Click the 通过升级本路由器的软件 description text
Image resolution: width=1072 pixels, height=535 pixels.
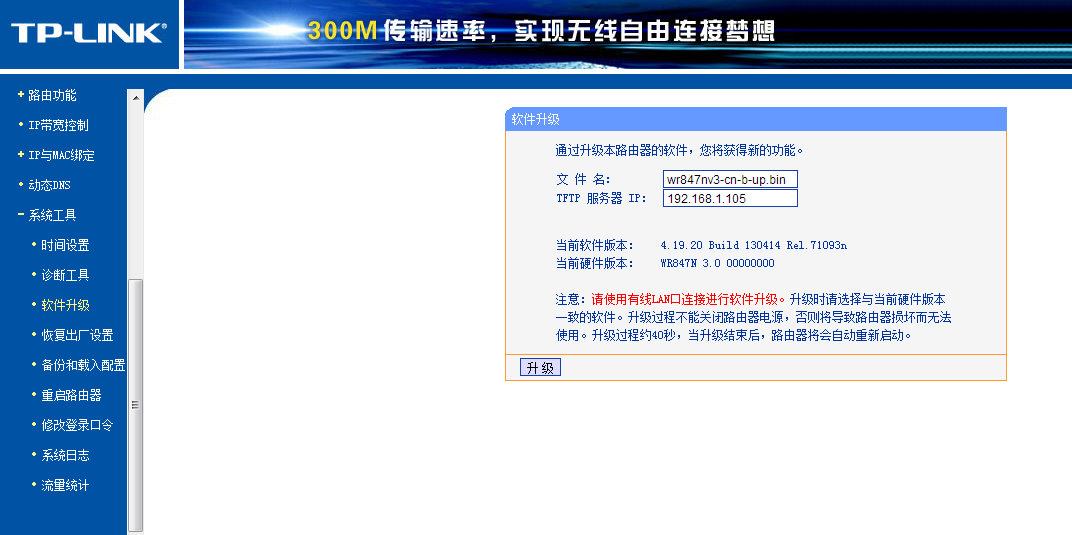click(x=680, y=150)
